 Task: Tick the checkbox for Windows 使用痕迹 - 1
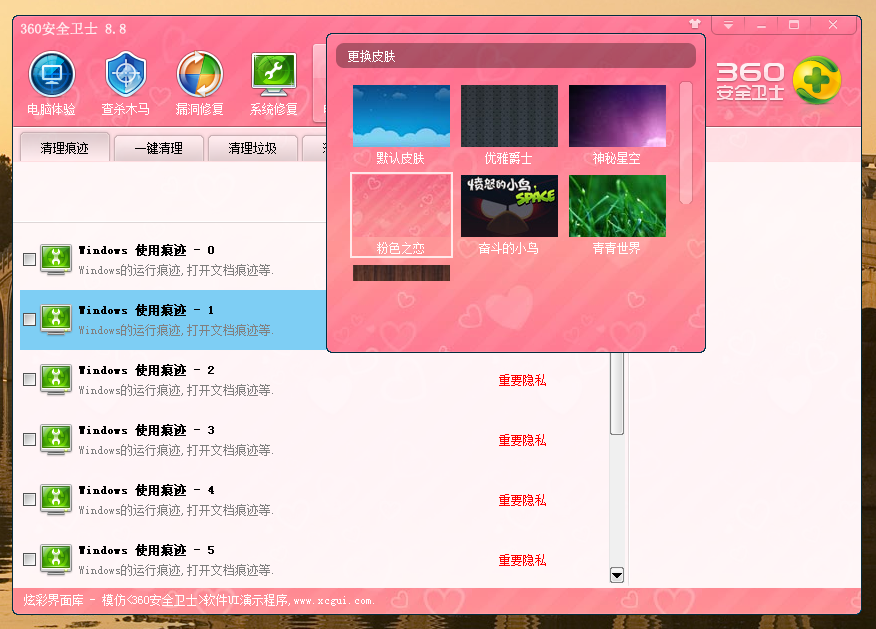[30, 320]
